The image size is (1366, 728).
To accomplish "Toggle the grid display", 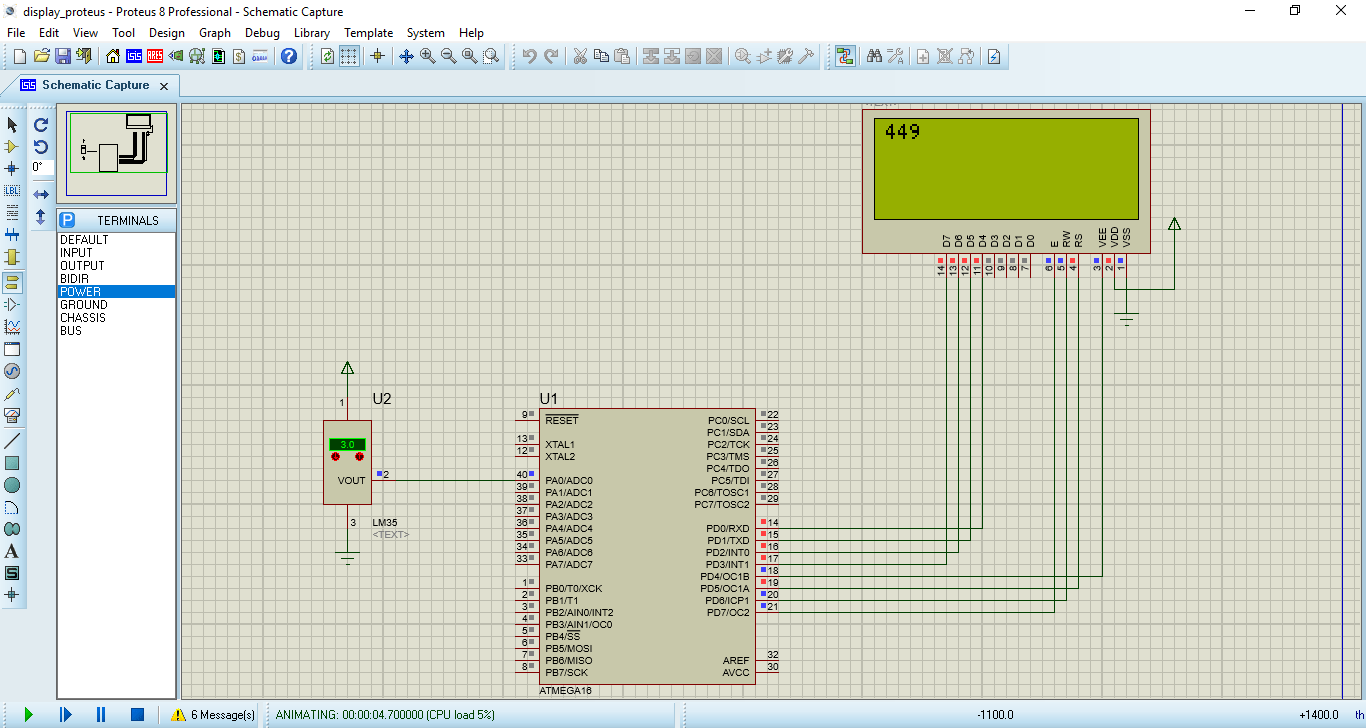I will pos(345,56).
